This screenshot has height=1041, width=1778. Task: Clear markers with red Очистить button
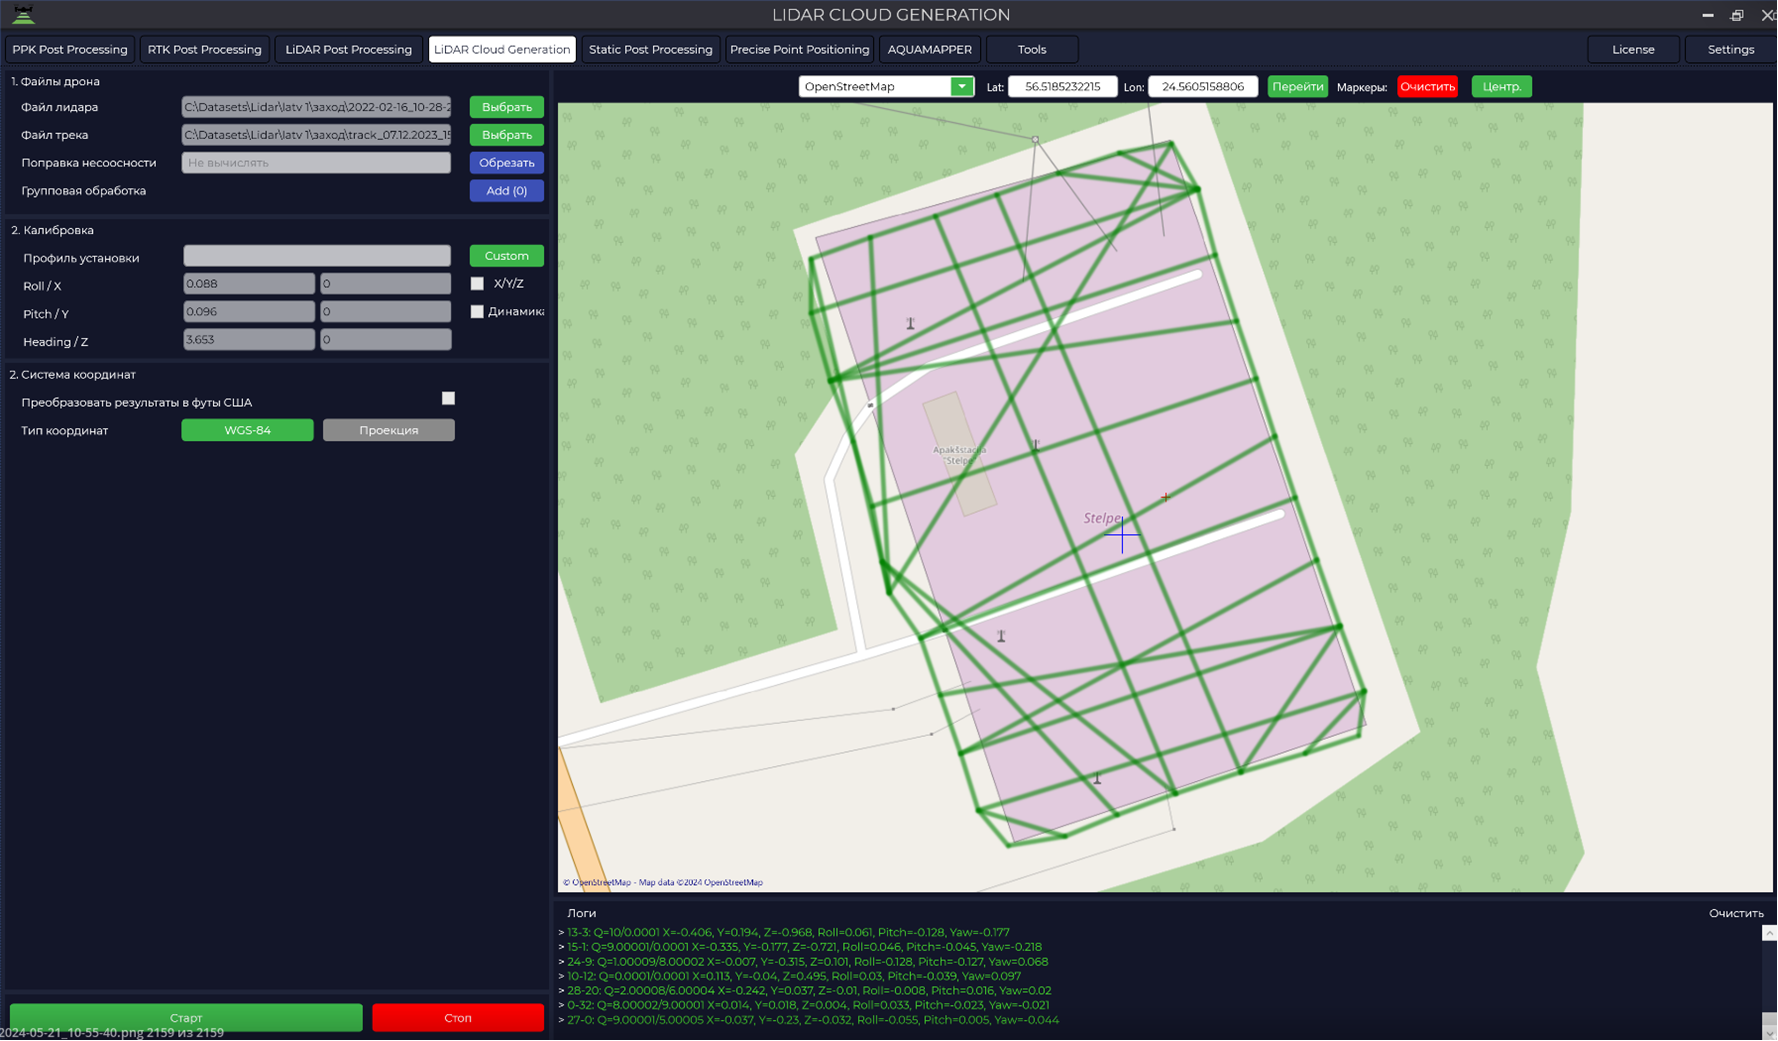tap(1427, 87)
